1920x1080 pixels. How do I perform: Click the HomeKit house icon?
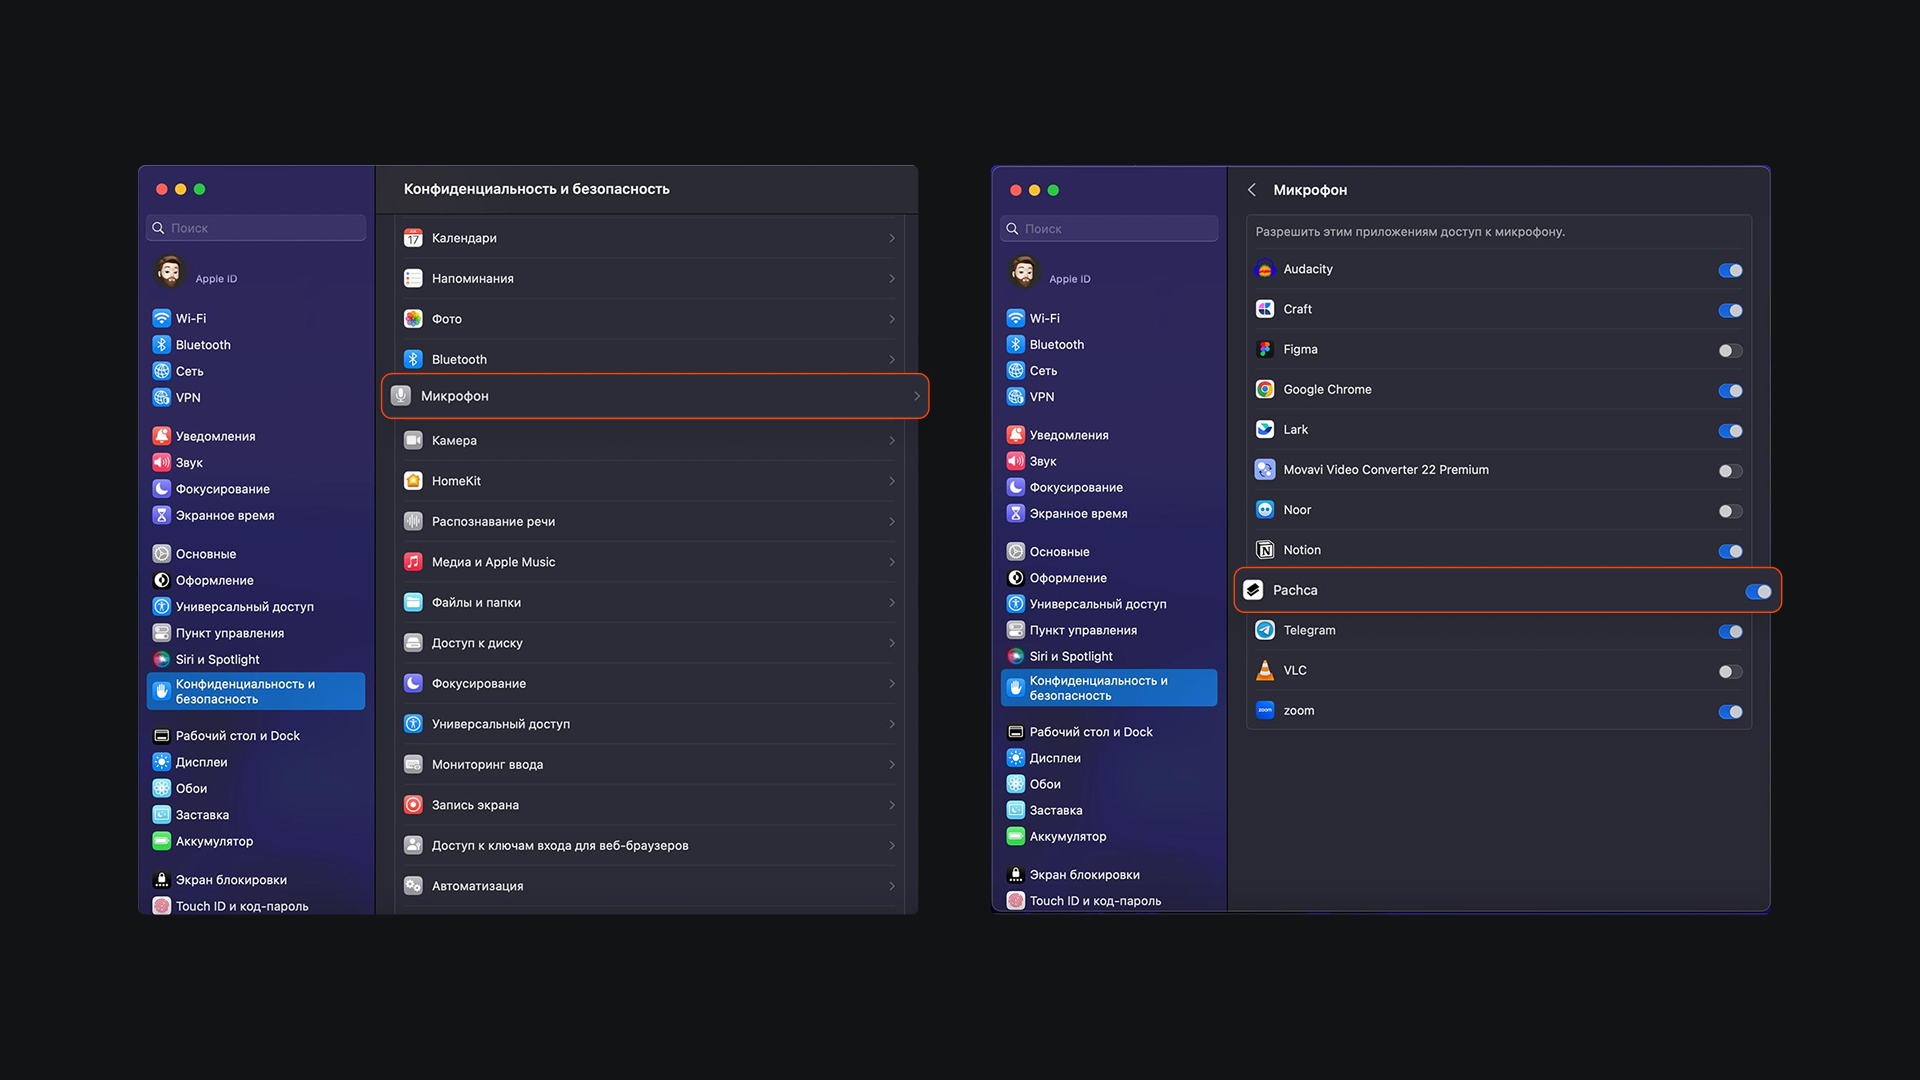[413, 481]
